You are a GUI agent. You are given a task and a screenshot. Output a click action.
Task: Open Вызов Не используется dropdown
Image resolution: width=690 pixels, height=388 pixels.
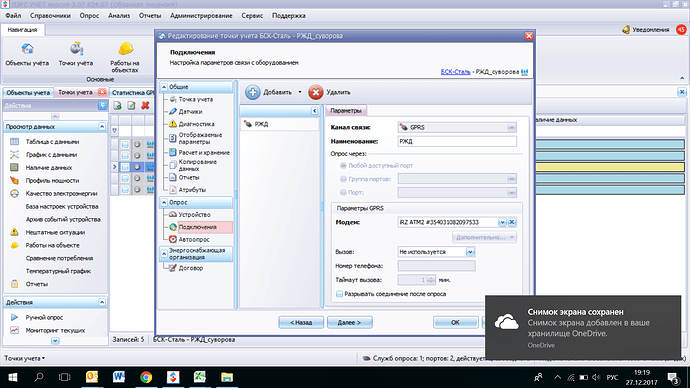pyautogui.click(x=470, y=252)
